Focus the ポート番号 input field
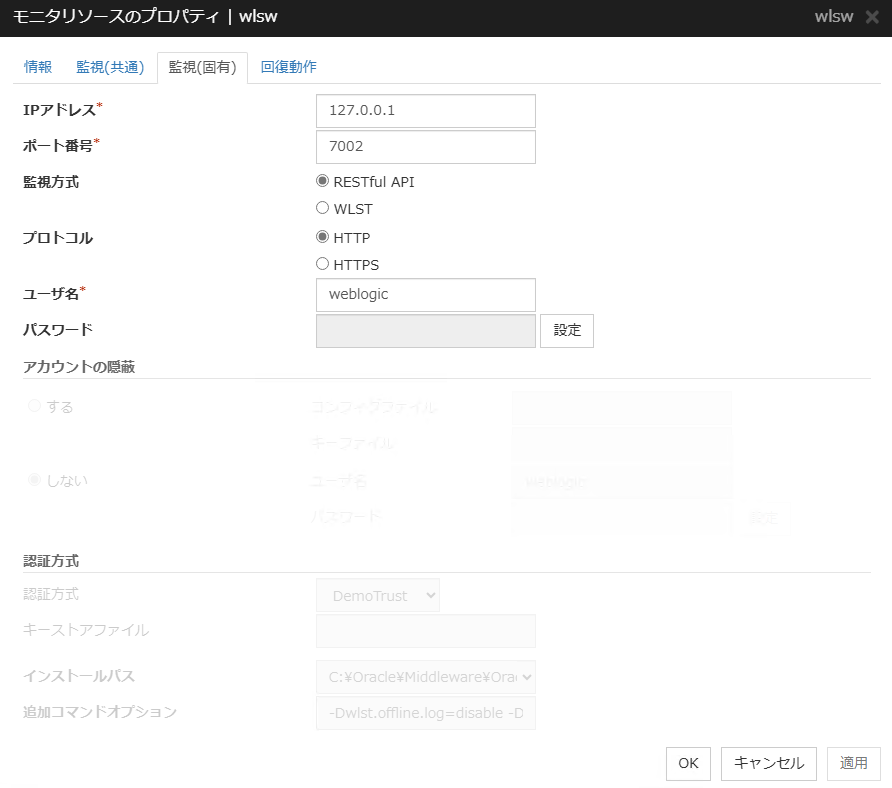 coord(425,147)
